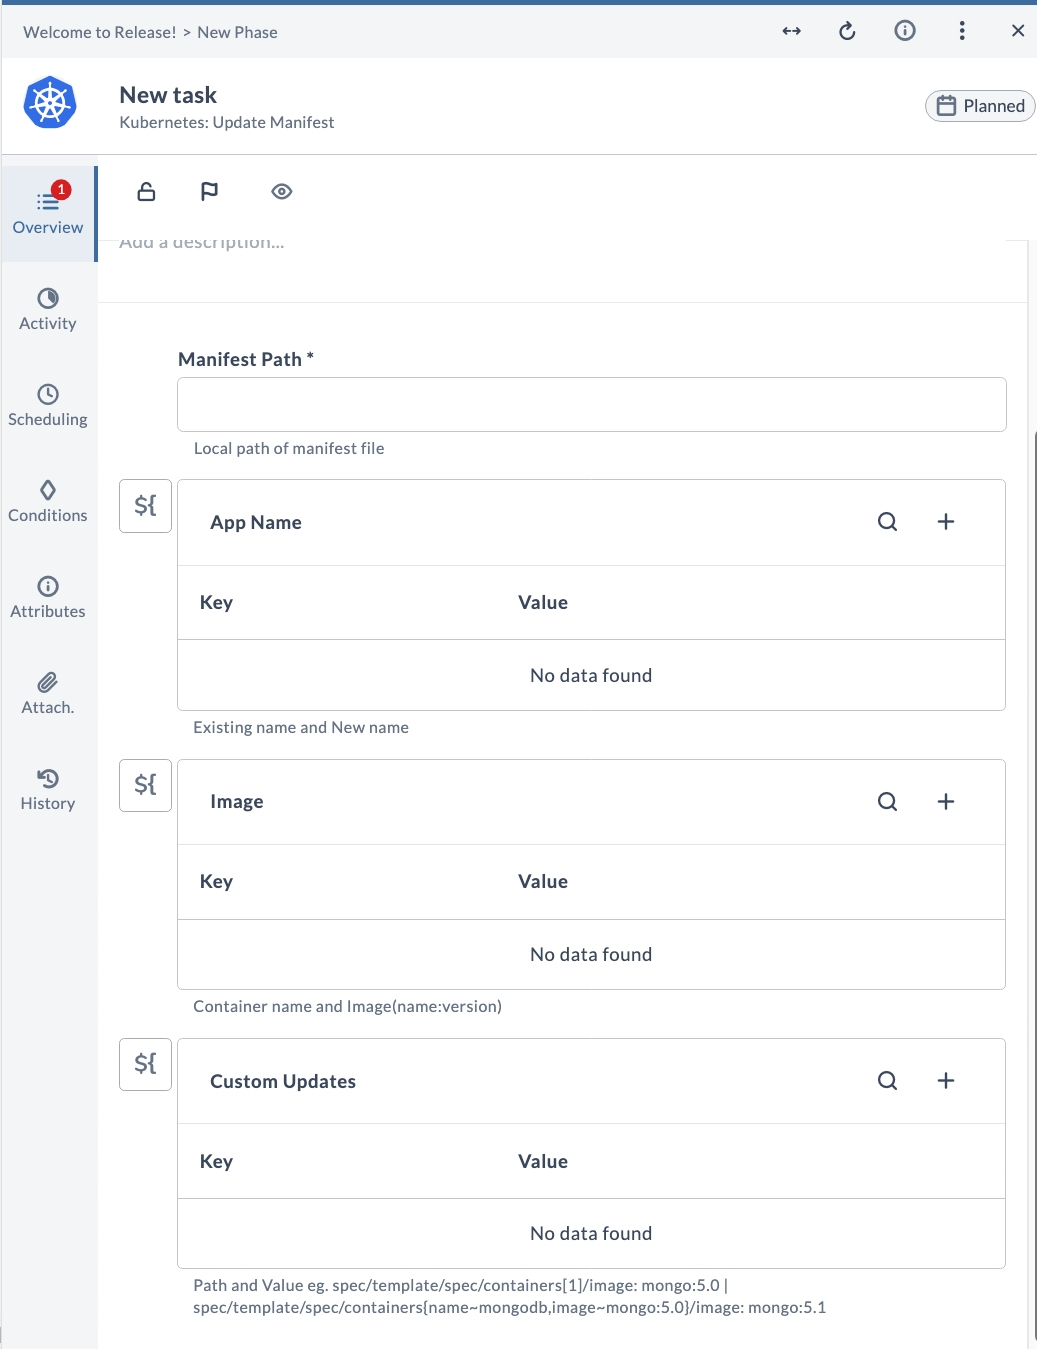Search in the Custom Updates table

[888, 1081]
